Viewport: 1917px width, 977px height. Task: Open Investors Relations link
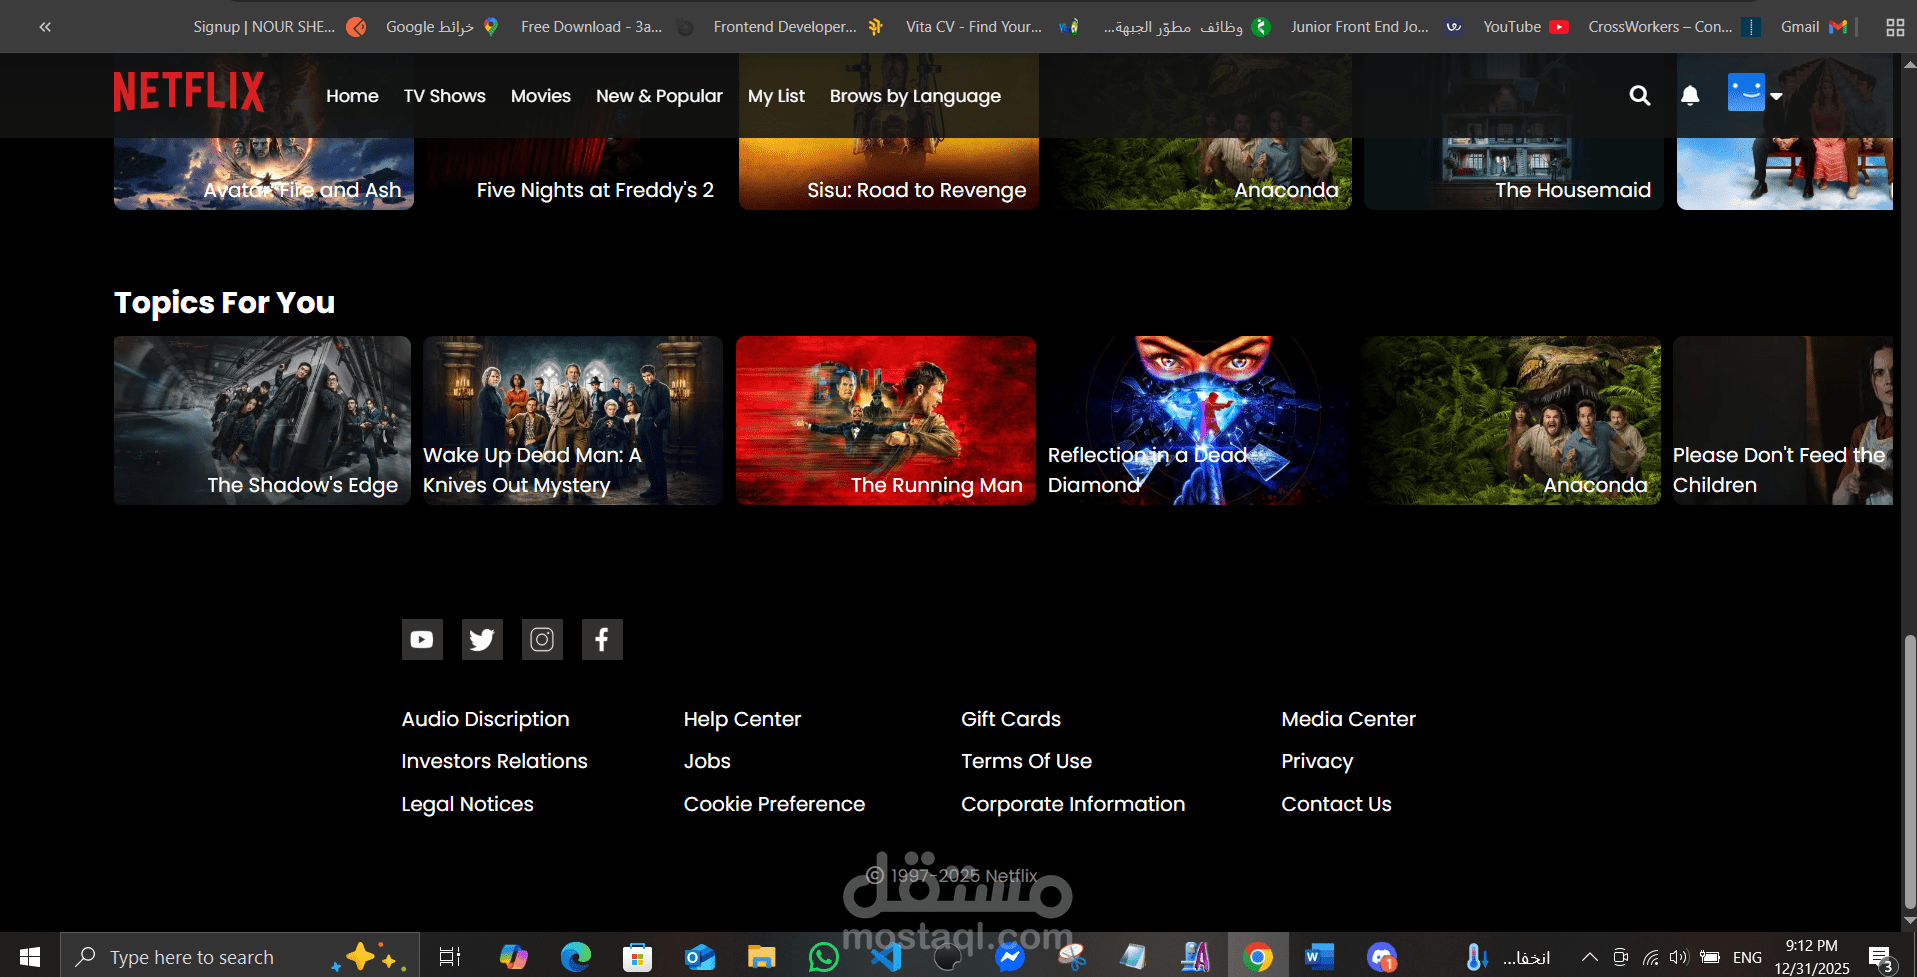pos(494,761)
